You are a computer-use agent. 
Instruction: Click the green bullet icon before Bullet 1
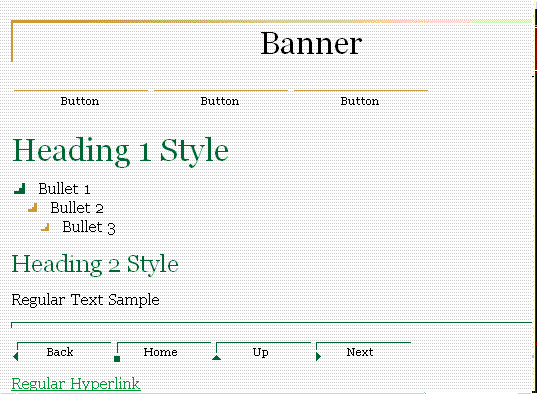coord(20,188)
